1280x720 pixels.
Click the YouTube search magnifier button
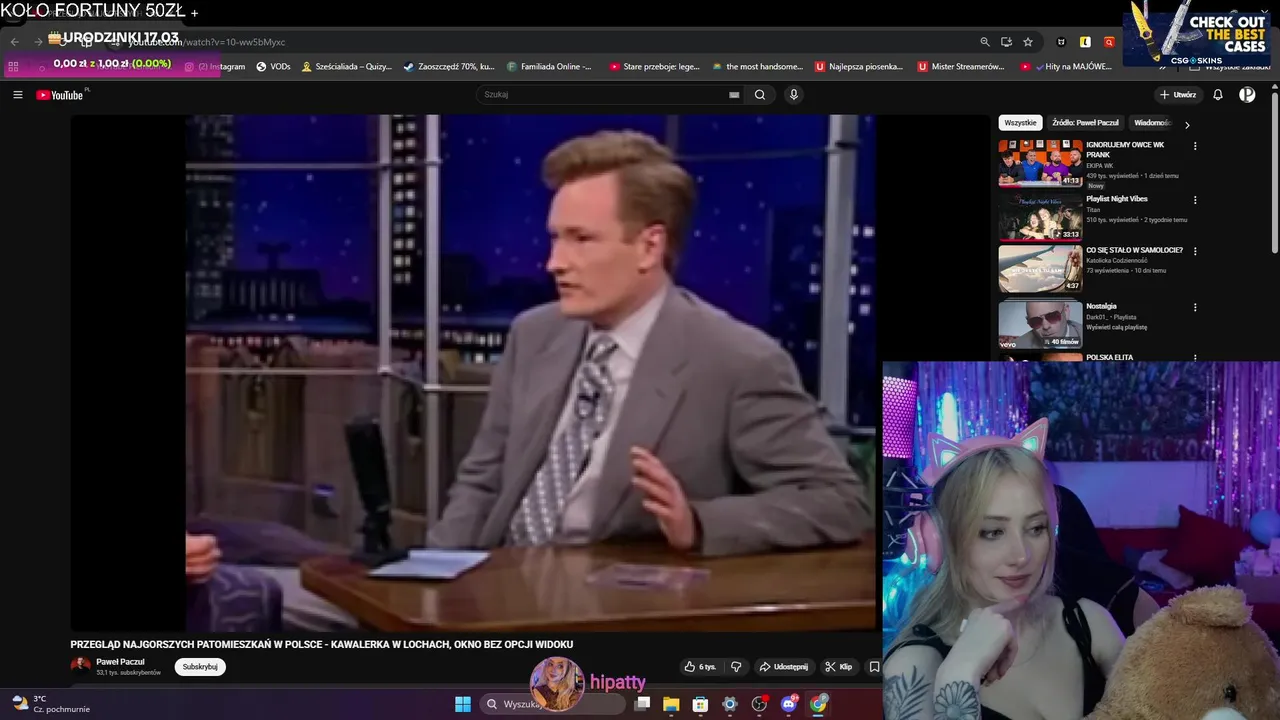[x=760, y=95]
